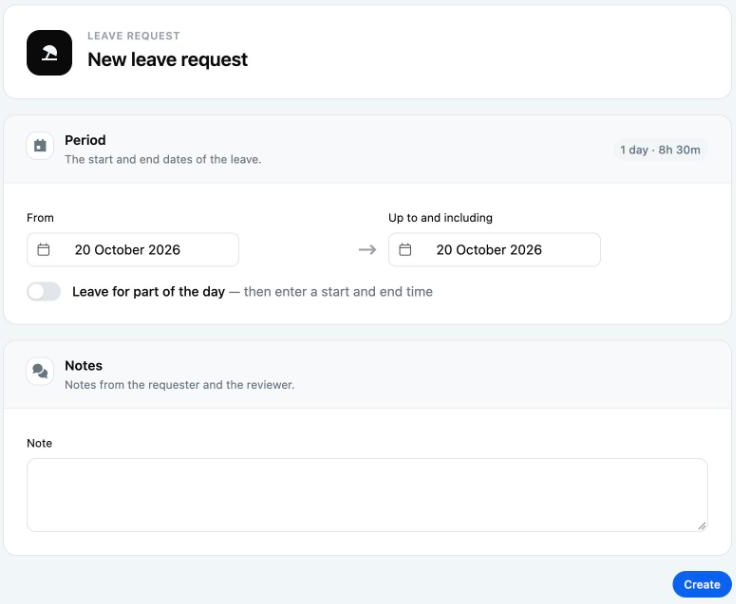Click the 'From' field label

tap(40, 218)
